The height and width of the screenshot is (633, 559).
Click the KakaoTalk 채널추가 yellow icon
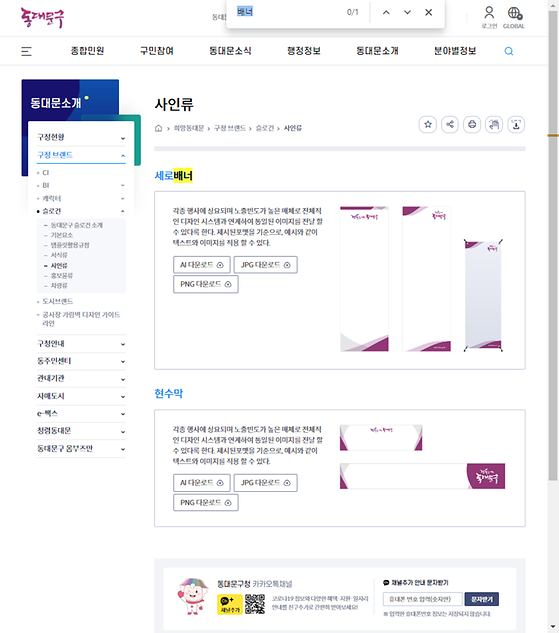230,604
